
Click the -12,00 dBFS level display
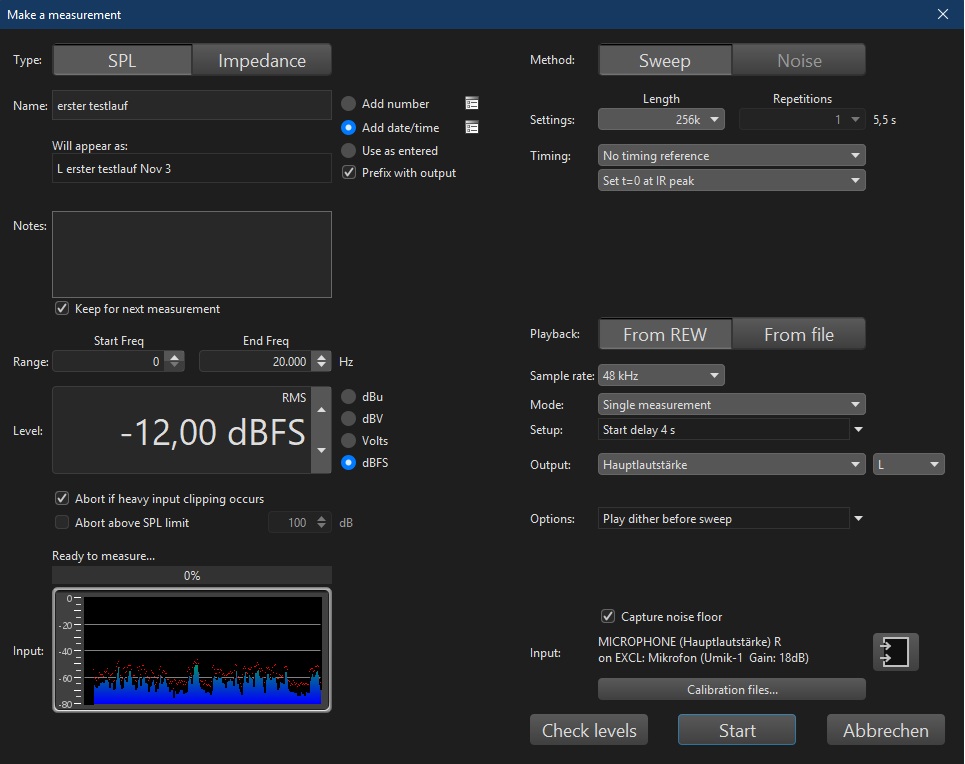point(182,430)
